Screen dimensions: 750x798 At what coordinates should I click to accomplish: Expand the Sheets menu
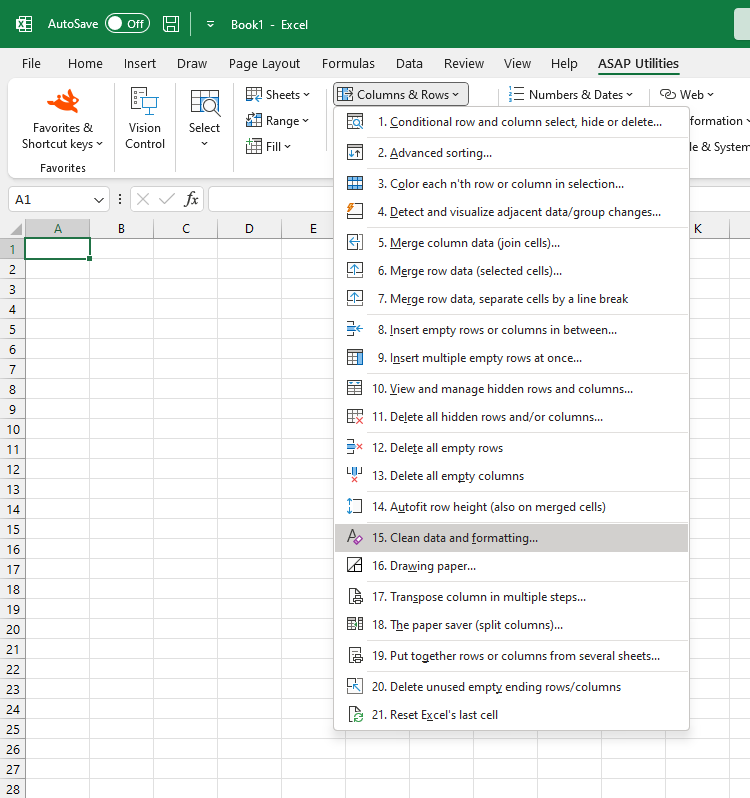[278, 95]
